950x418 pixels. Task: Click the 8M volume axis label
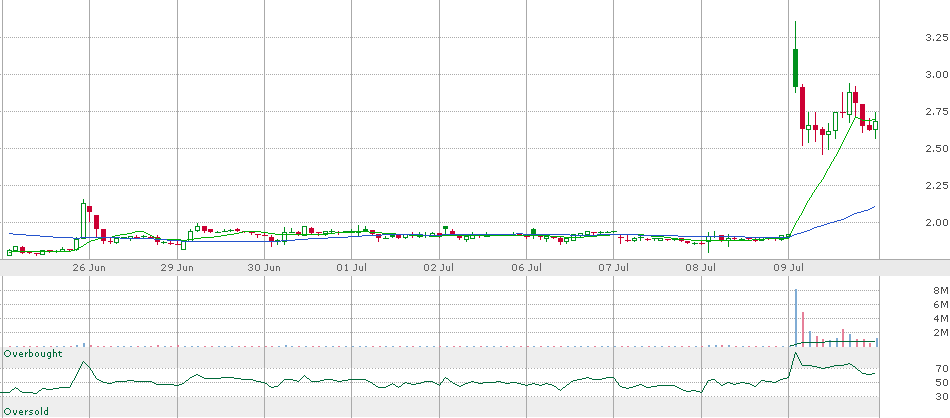[x=940, y=290]
